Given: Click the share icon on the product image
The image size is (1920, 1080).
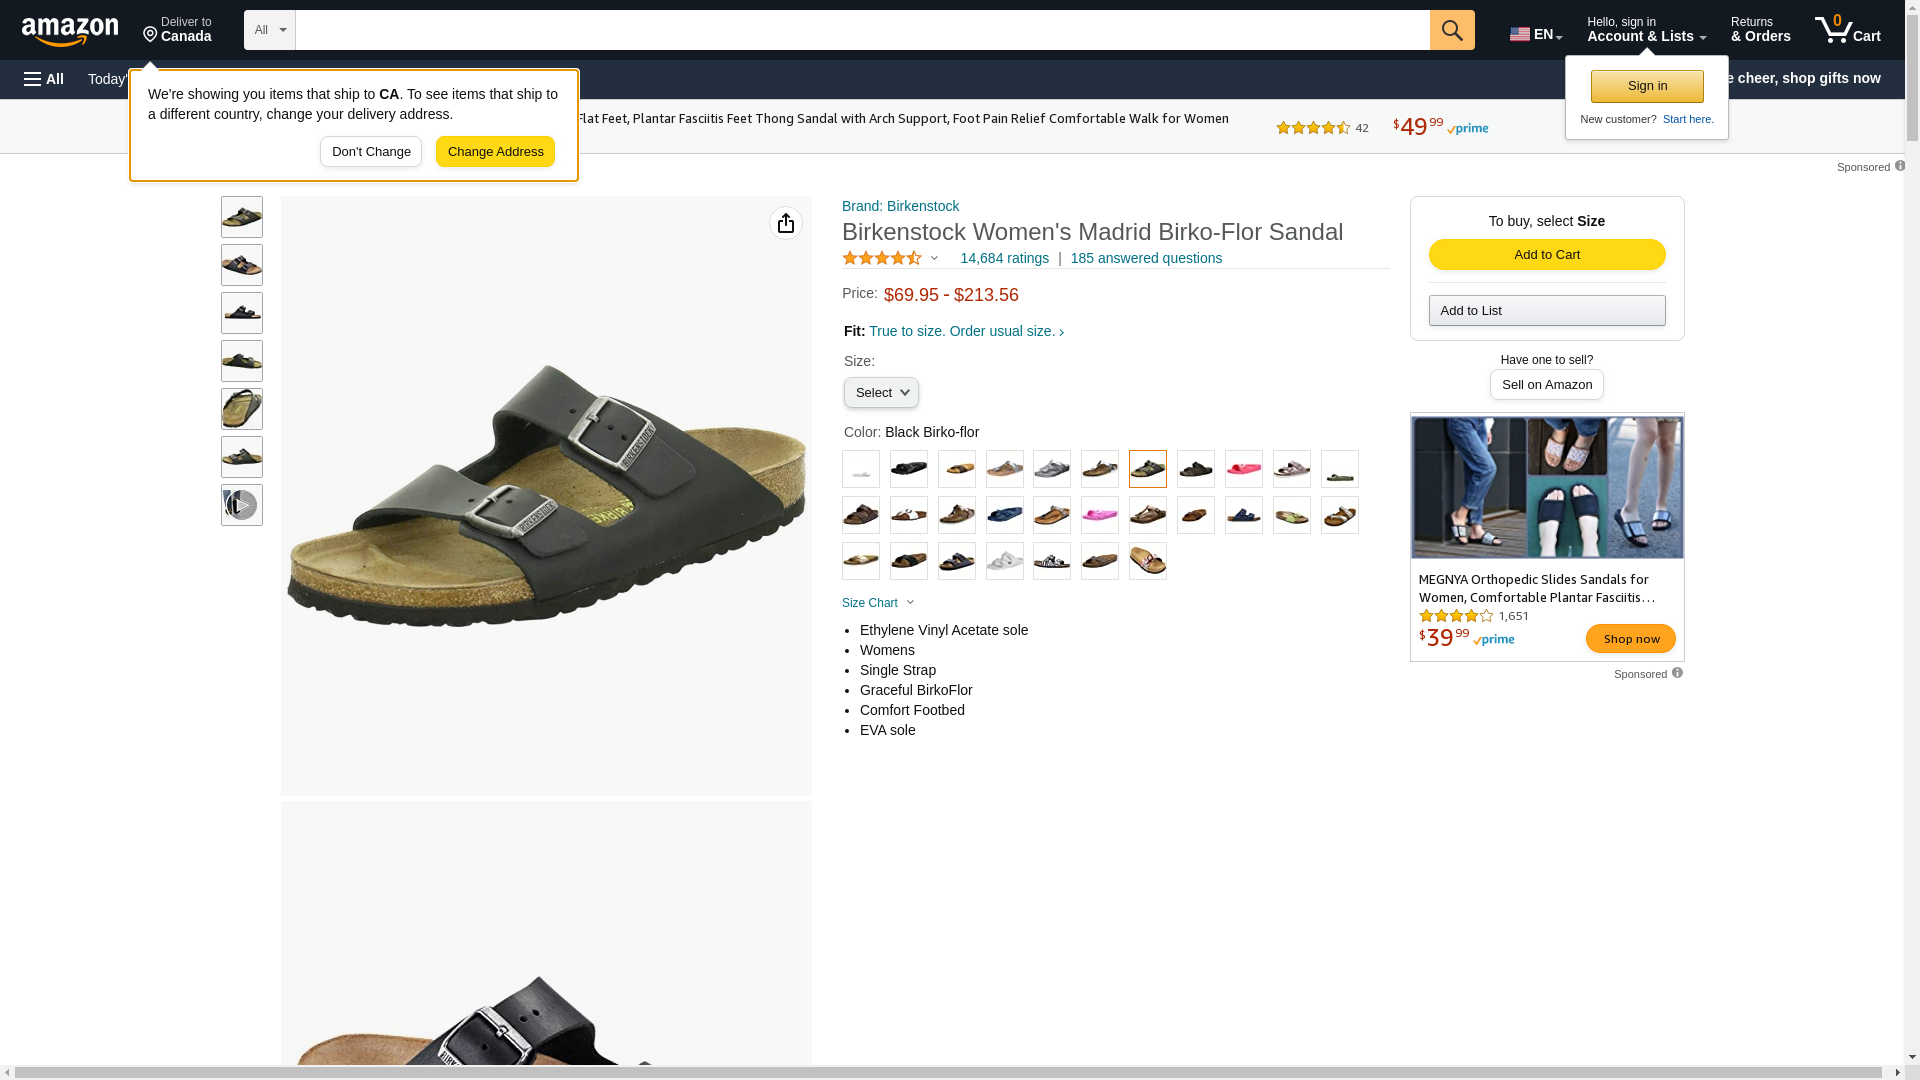Looking at the screenshot, I should click(786, 223).
